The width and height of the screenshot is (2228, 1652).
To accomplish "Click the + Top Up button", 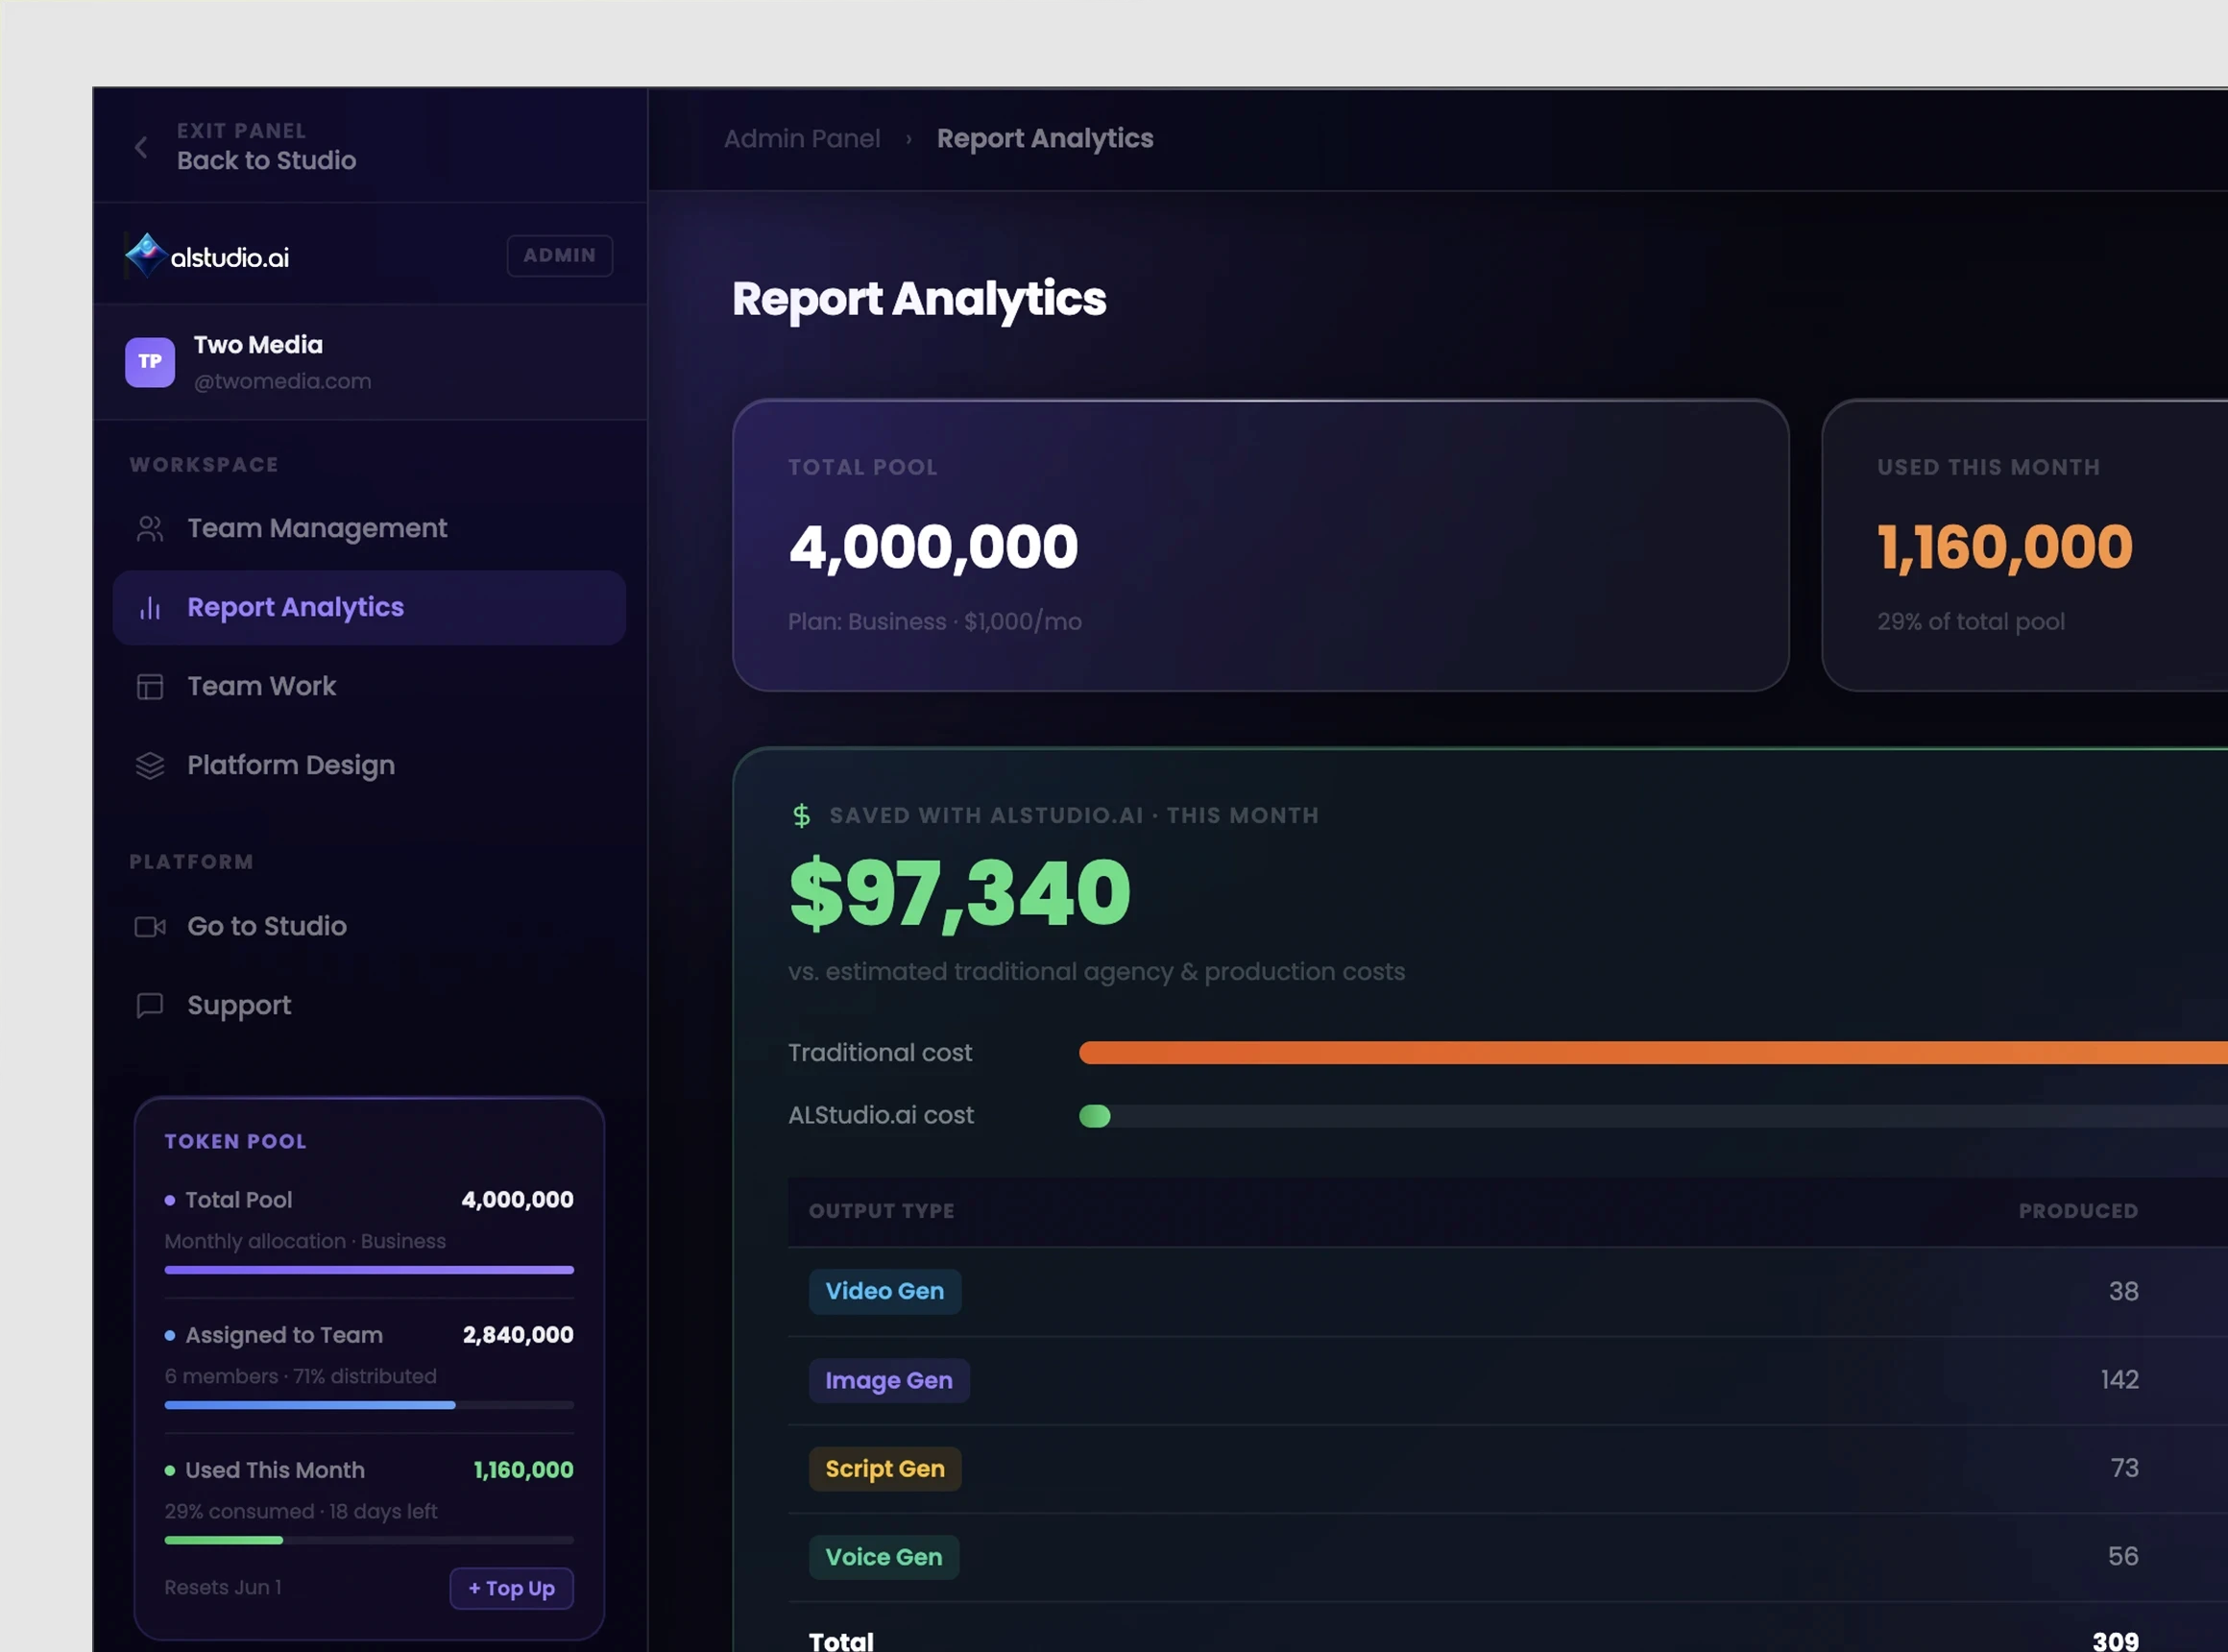I will (x=511, y=1588).
